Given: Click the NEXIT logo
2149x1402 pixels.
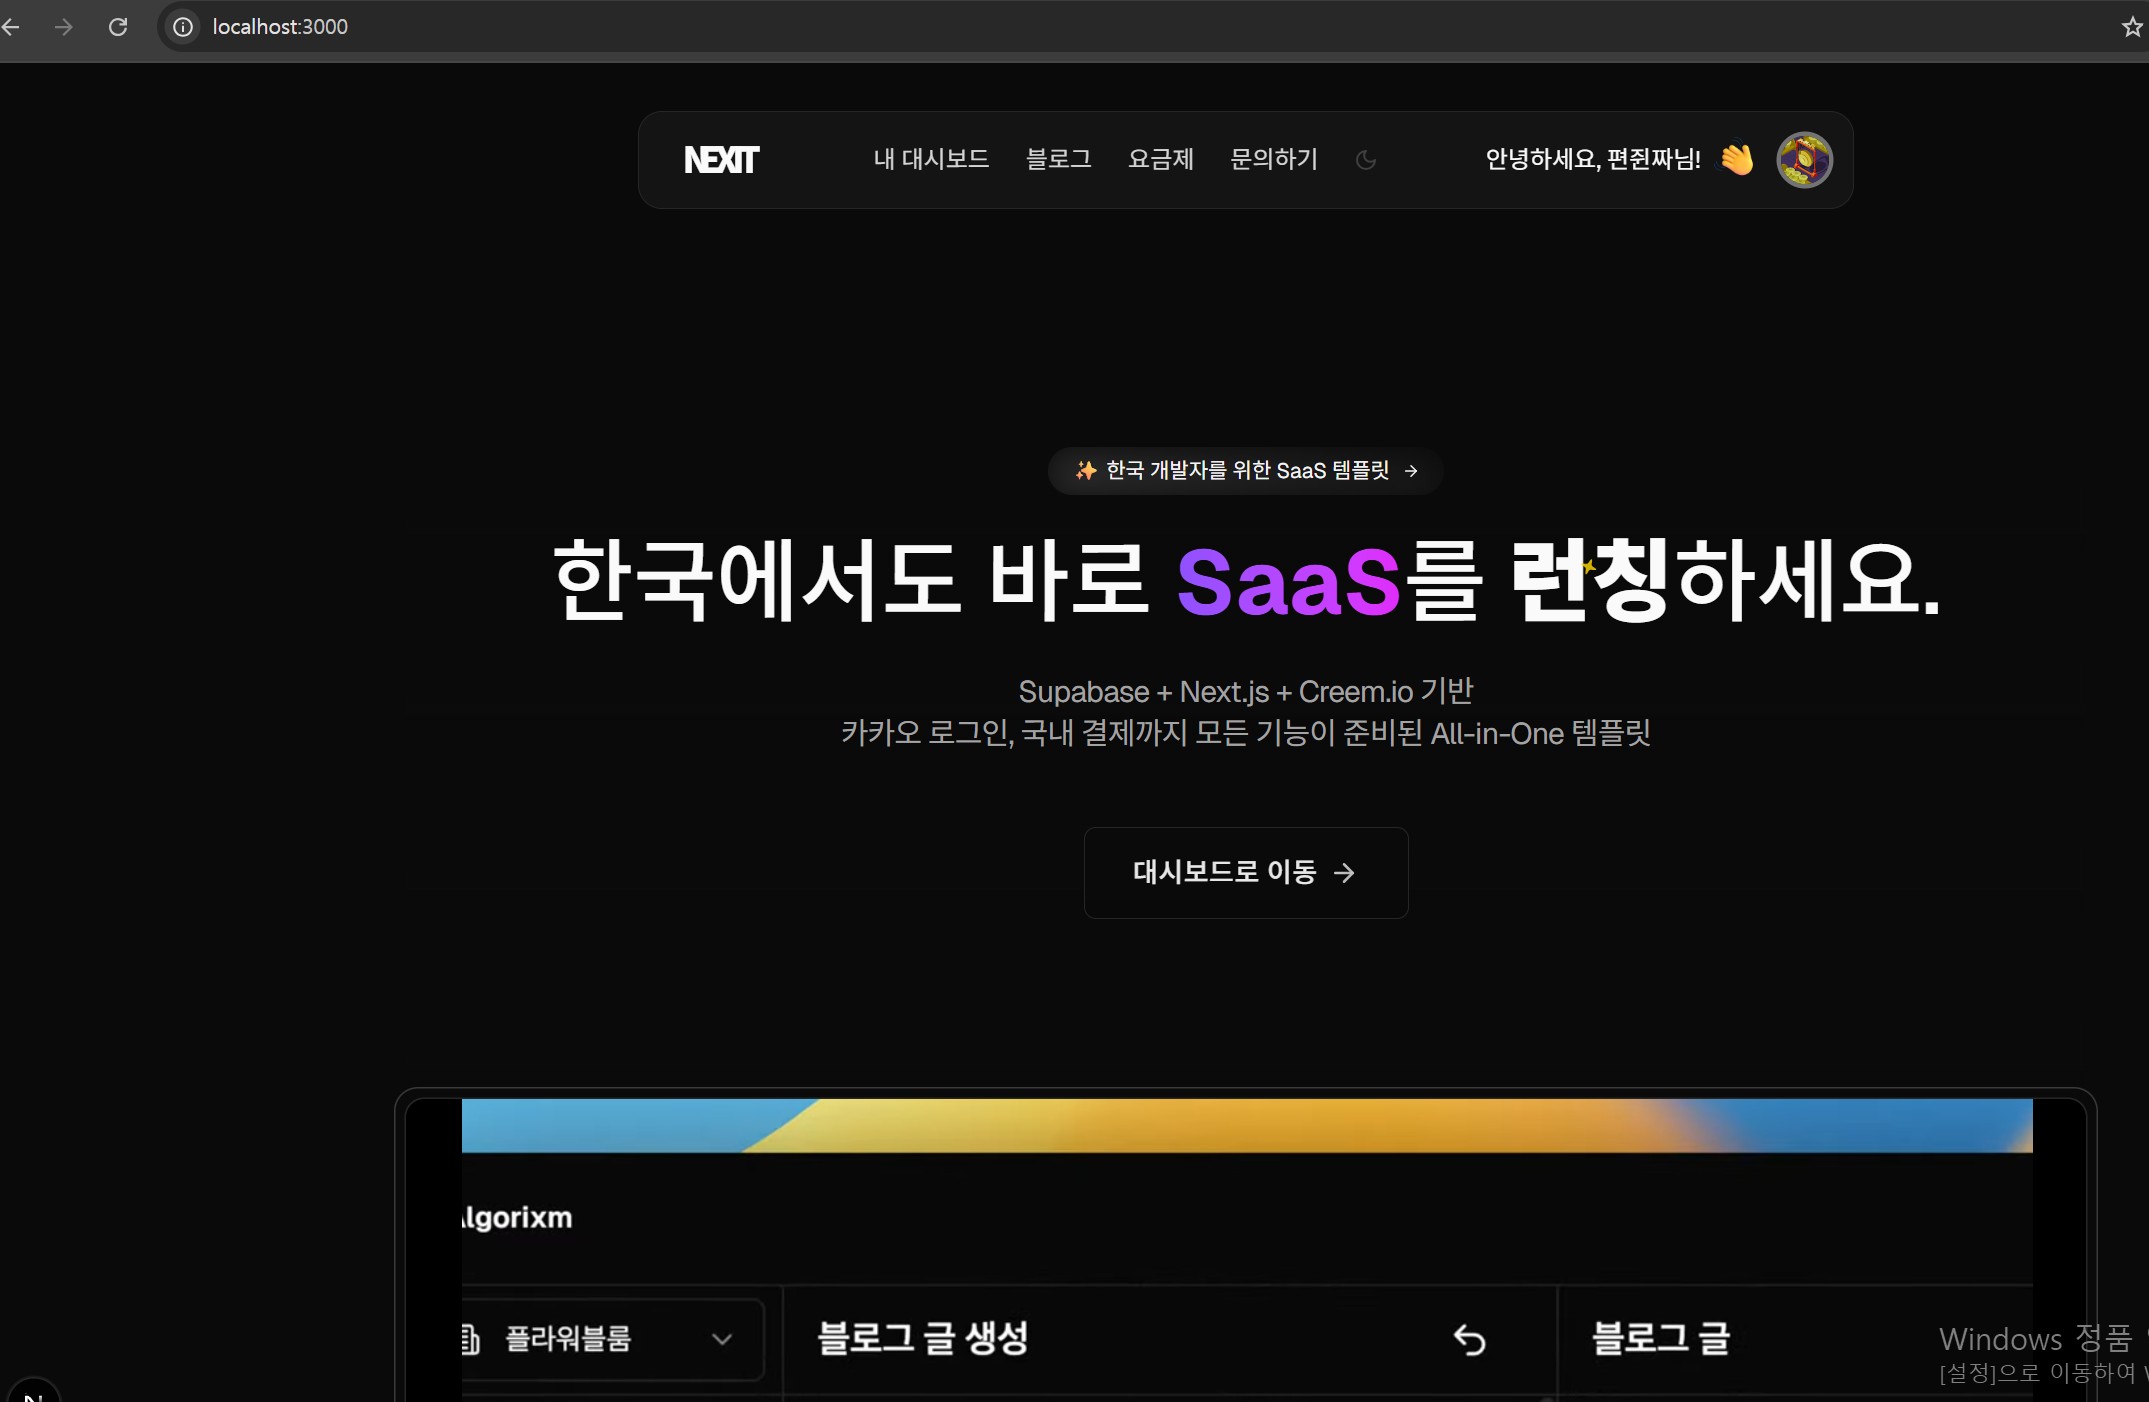Looking at the screenshot, I should coord(721,160).
